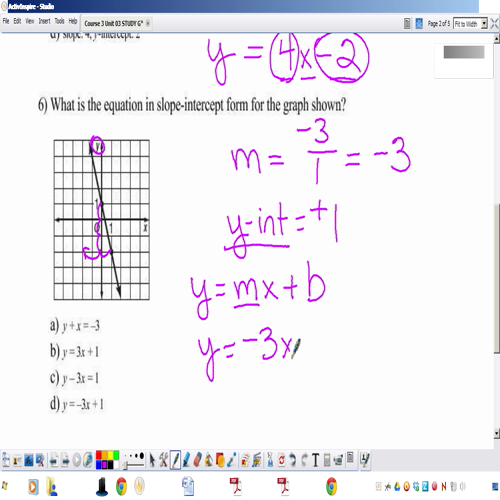Open the Desktop Annotate tool
This screenshot has height=500, width=500.
29,460
